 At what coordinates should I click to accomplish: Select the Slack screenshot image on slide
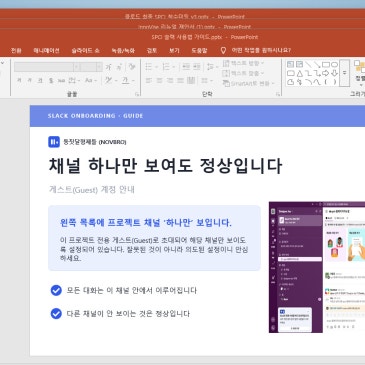coord(317,267)
